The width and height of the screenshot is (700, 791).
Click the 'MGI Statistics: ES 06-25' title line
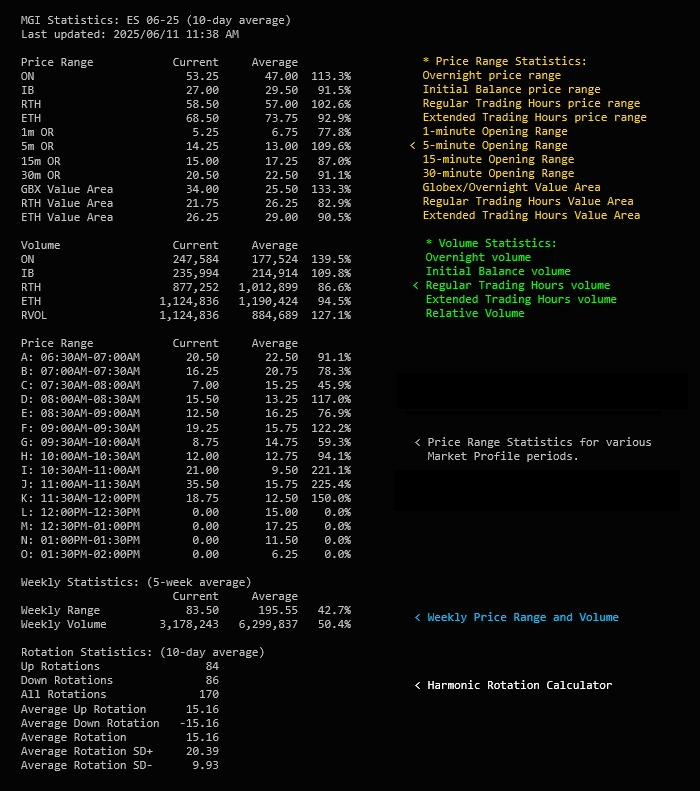155,20
